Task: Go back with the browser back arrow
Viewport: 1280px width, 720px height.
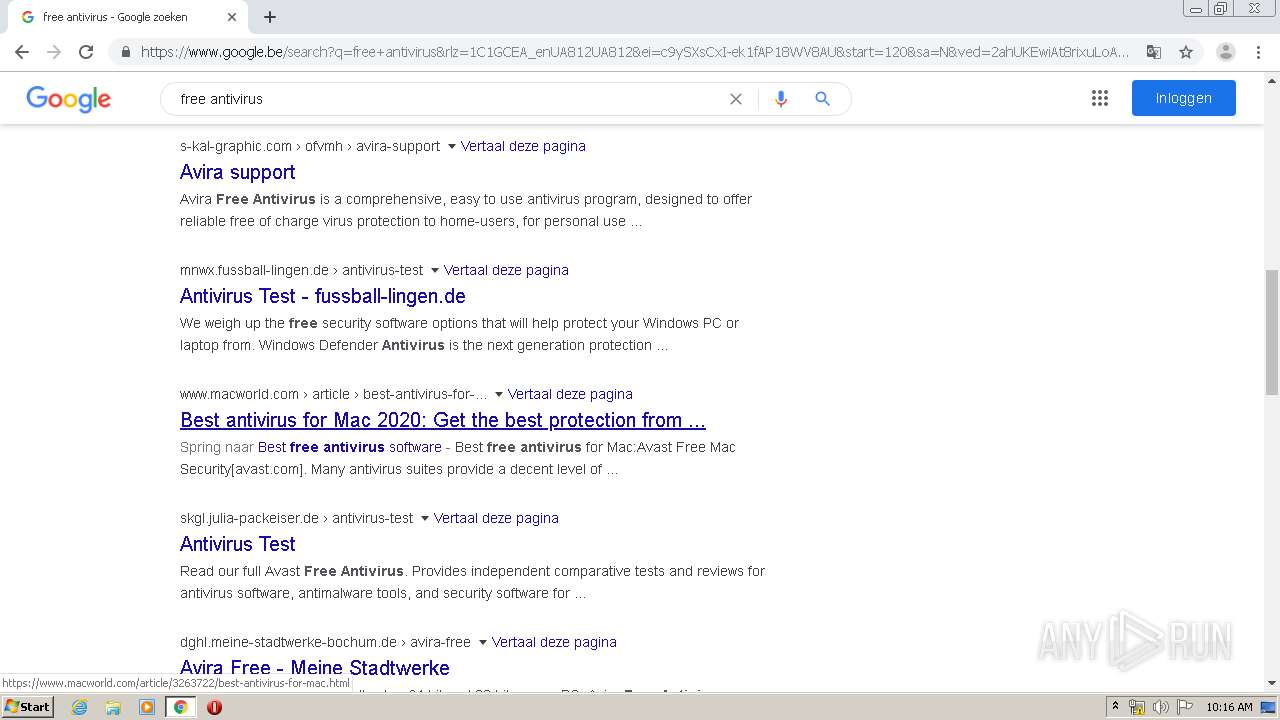Action: (x=22, y=52)
